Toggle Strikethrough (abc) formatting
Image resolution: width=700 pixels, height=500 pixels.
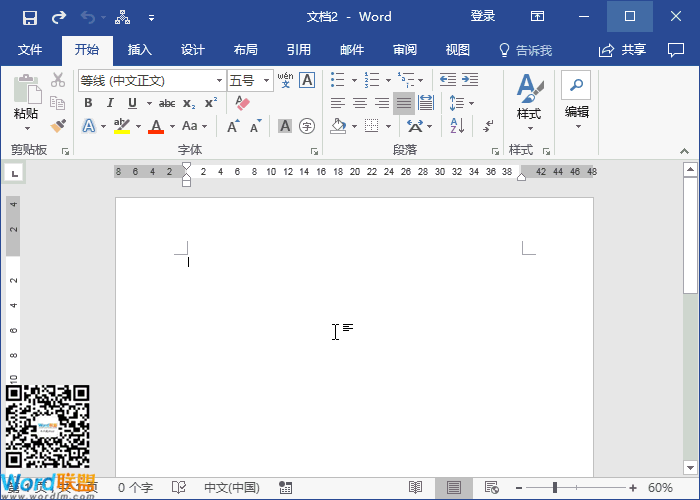point(167,104)
